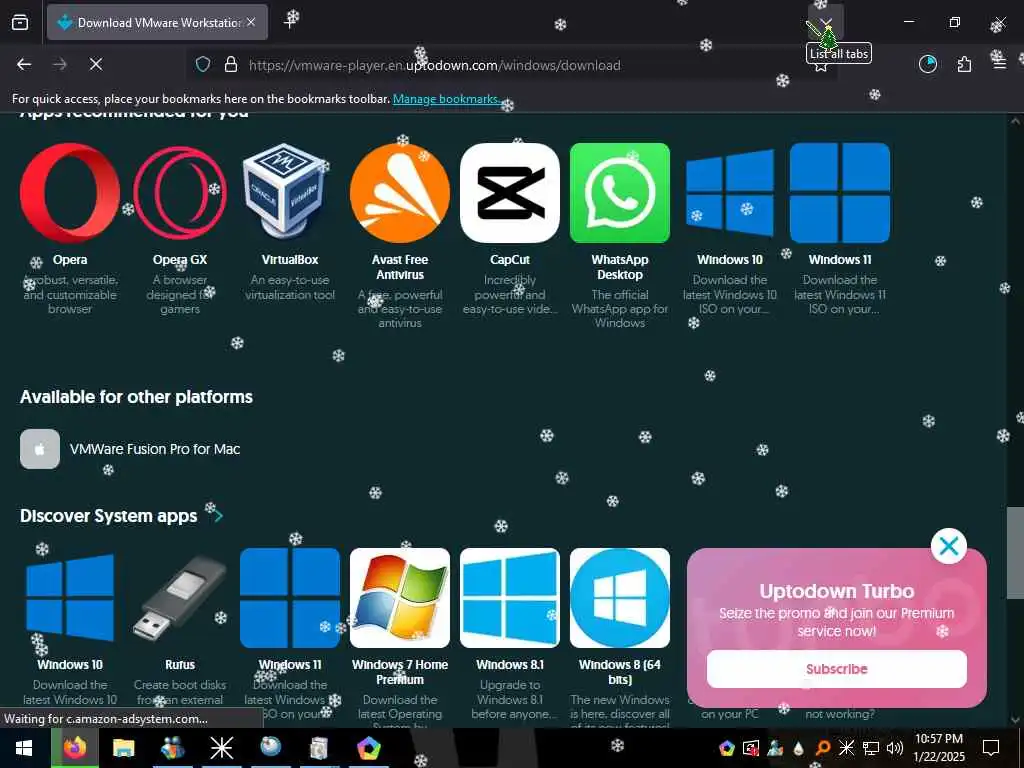Select the Windows 7 Home Premium icon

tap(400, 598)
